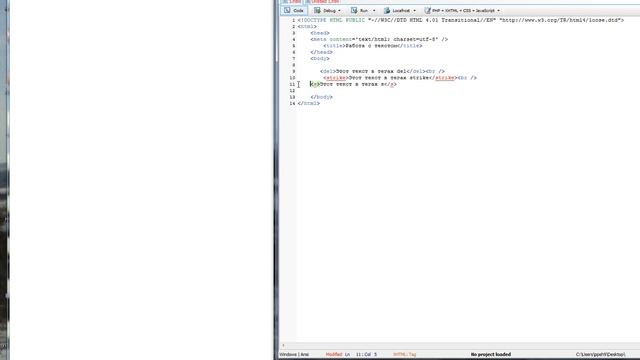
Task: Click line number 12 in the gutter
Action: (x=292, y=91)
